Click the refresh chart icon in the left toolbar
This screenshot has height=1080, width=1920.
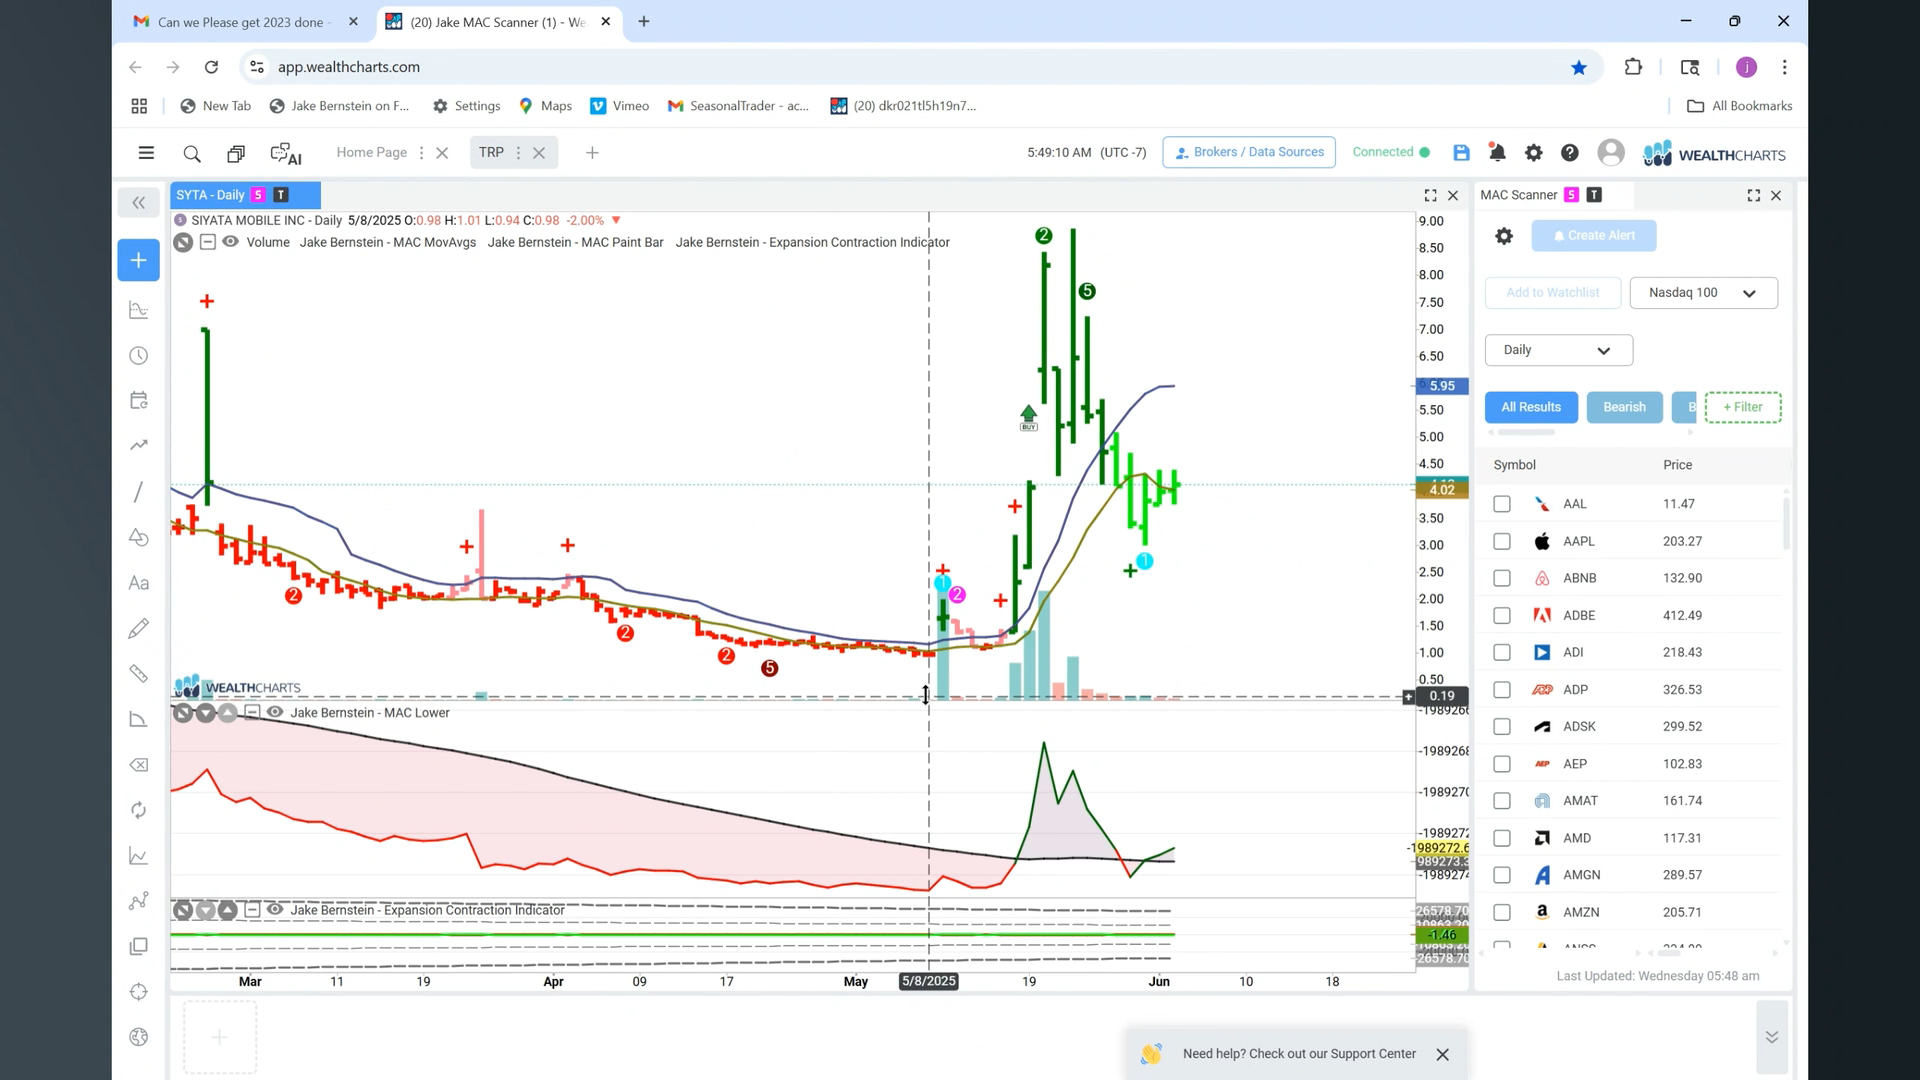[139, 810]
